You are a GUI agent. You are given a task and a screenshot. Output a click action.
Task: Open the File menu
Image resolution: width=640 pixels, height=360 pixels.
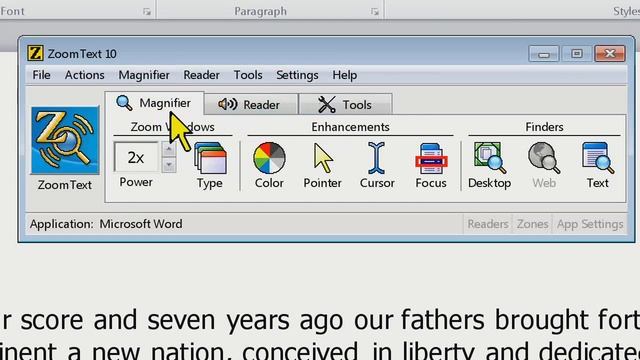point(41,75)
